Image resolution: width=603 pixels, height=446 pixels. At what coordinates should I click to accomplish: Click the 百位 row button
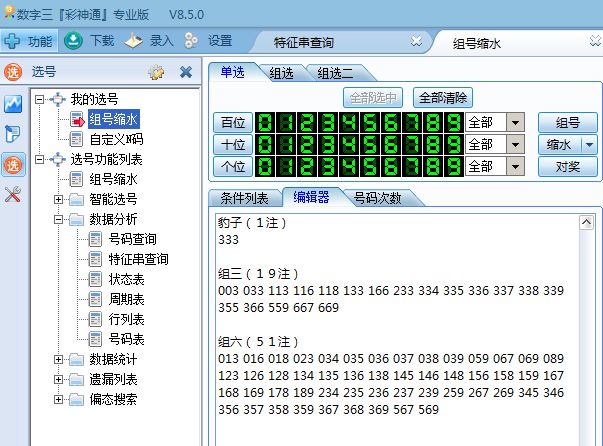point(233,123)
